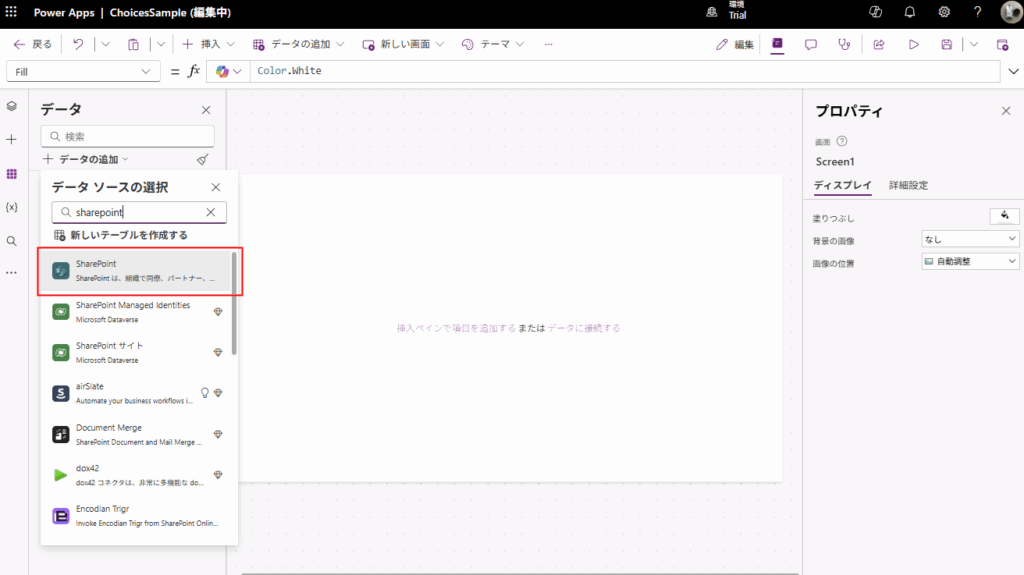This screenshot has width=1024, height=575.
Task: Open the search sidebar icon
Action: click(12, 241)
